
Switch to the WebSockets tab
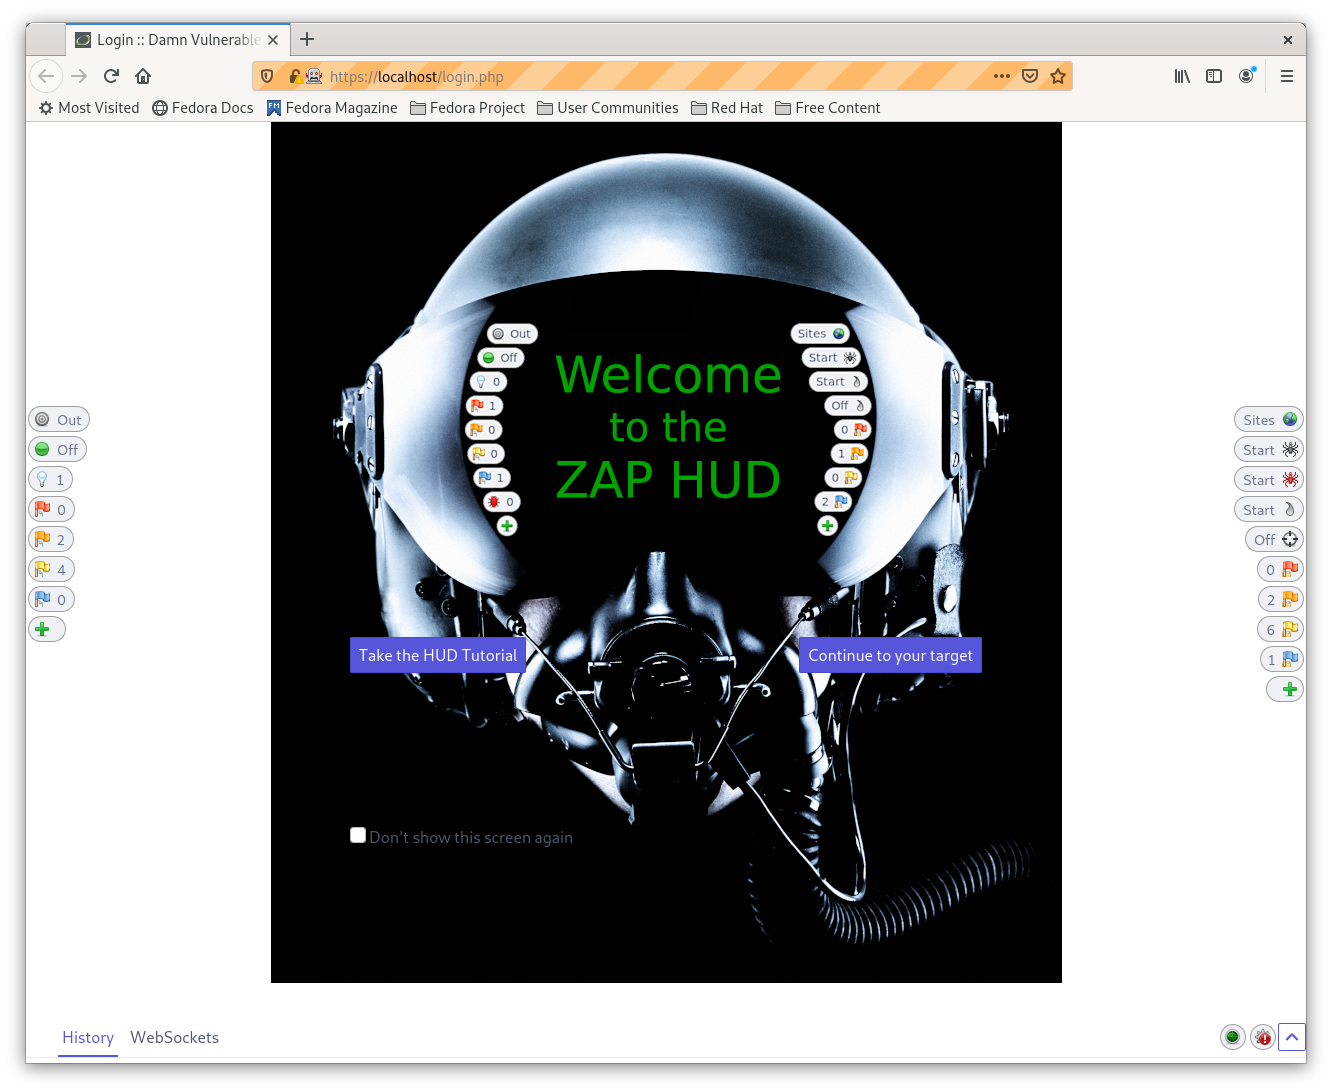tap(175, 1038)
